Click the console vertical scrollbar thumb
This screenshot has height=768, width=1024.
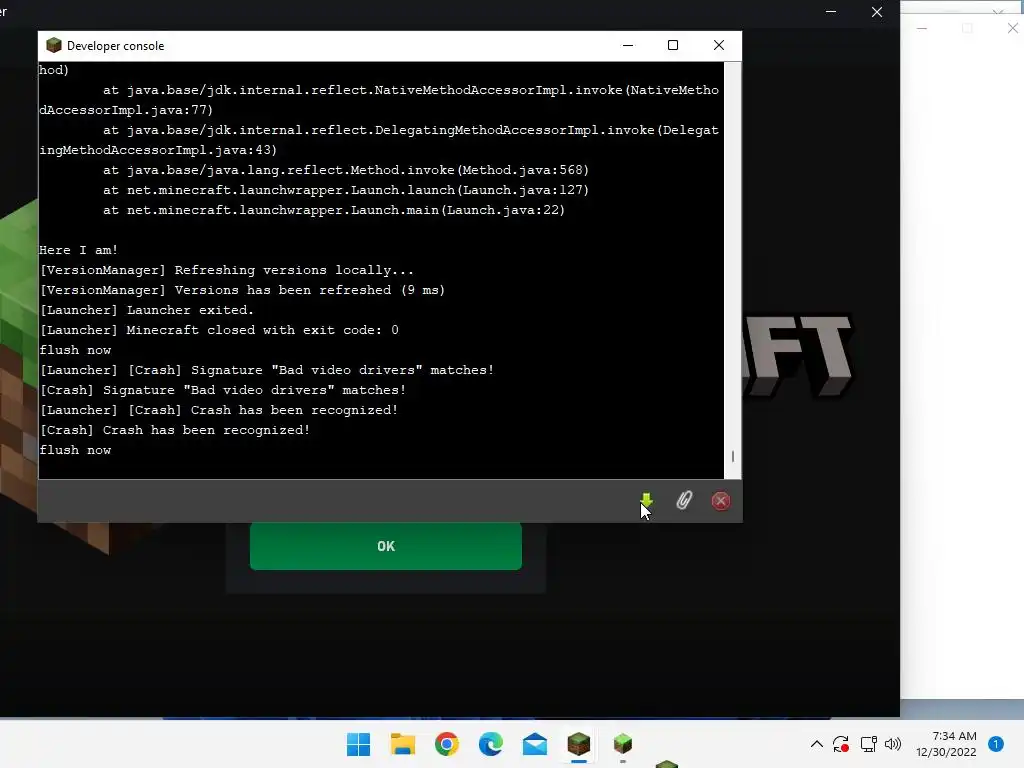click(x=733, y=456)
